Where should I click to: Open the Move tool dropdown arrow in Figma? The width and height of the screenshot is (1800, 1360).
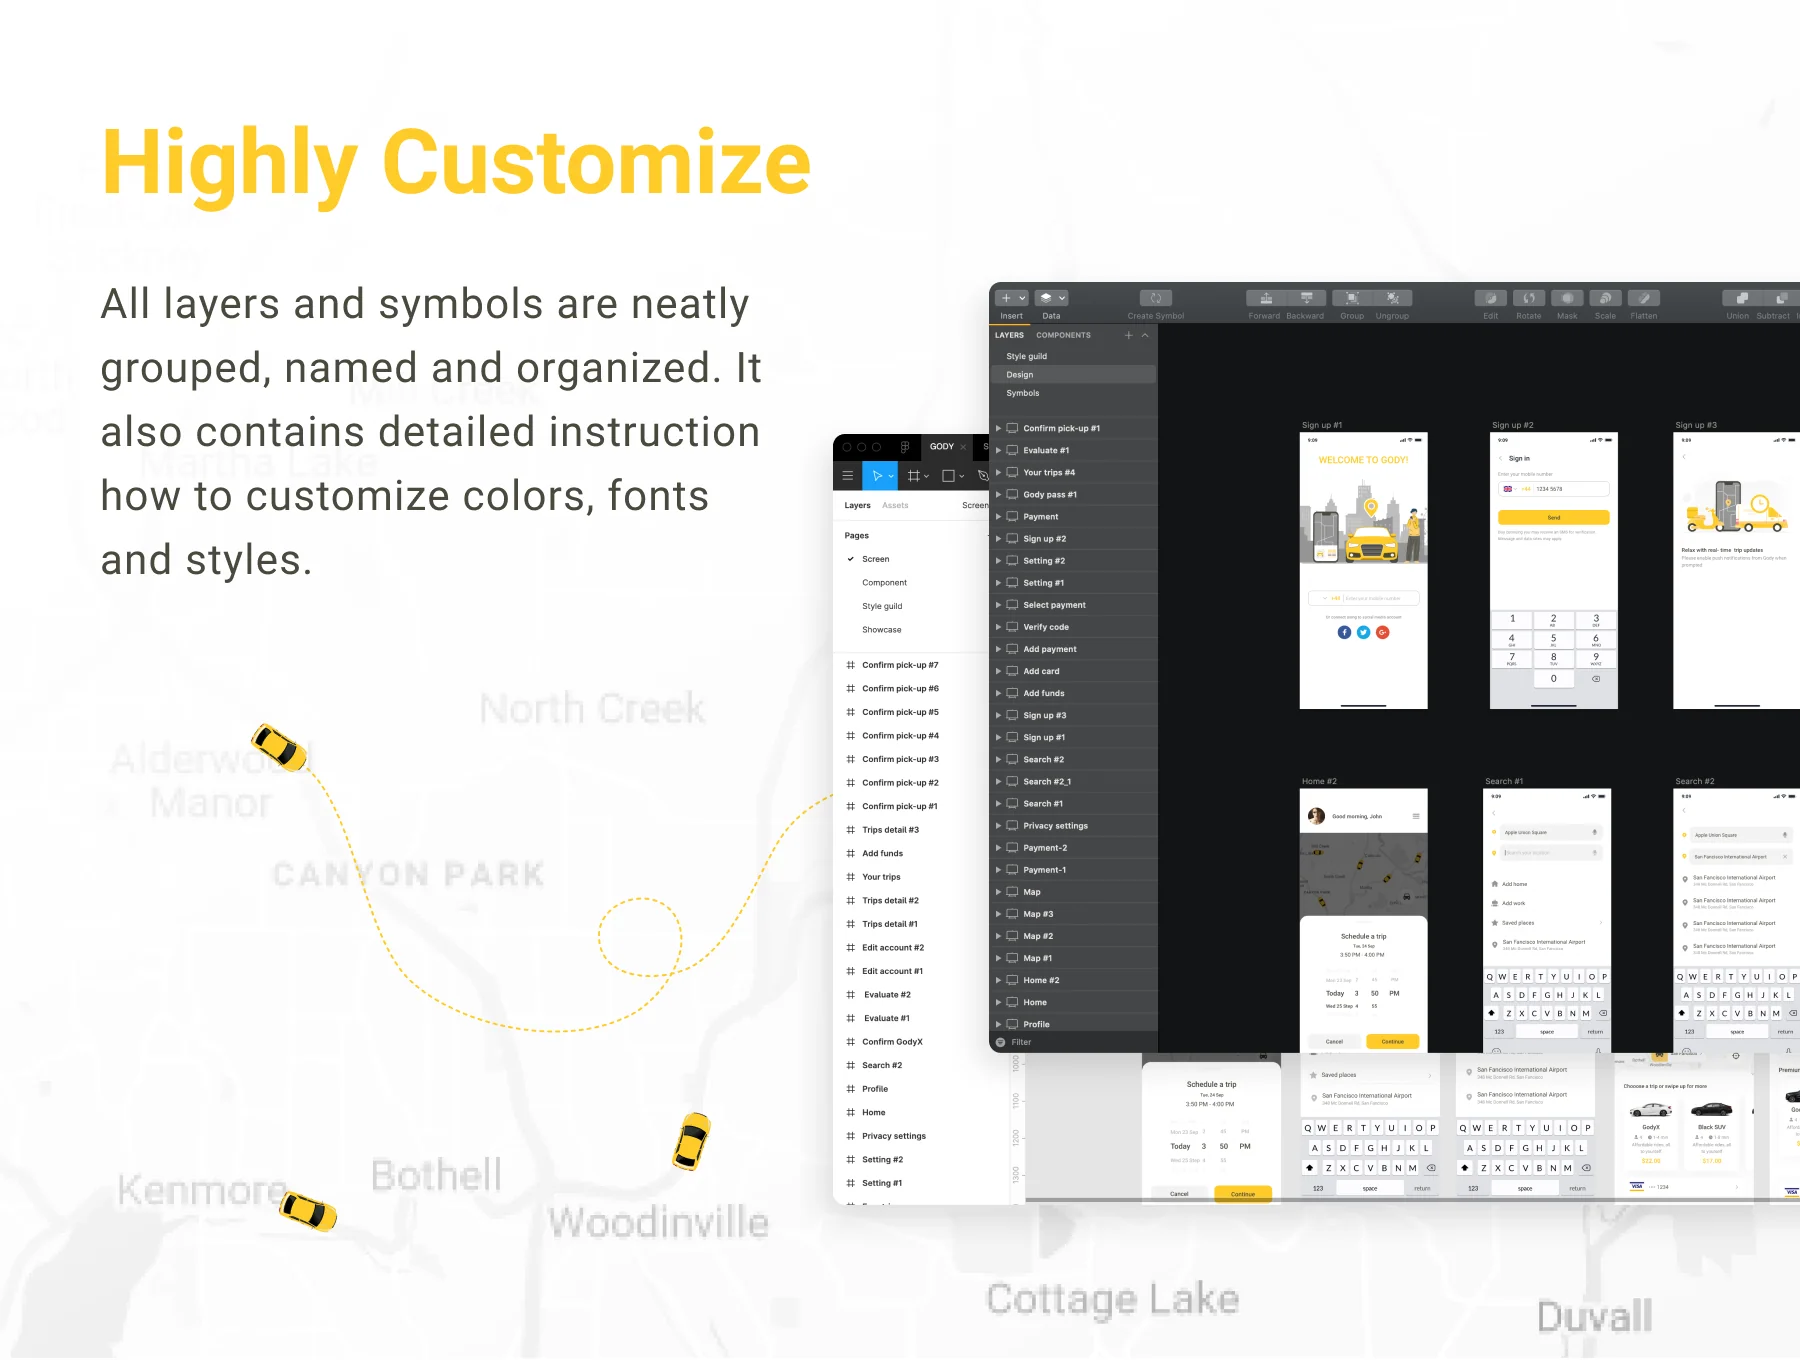pyautogui.click(x=891, y=477)
